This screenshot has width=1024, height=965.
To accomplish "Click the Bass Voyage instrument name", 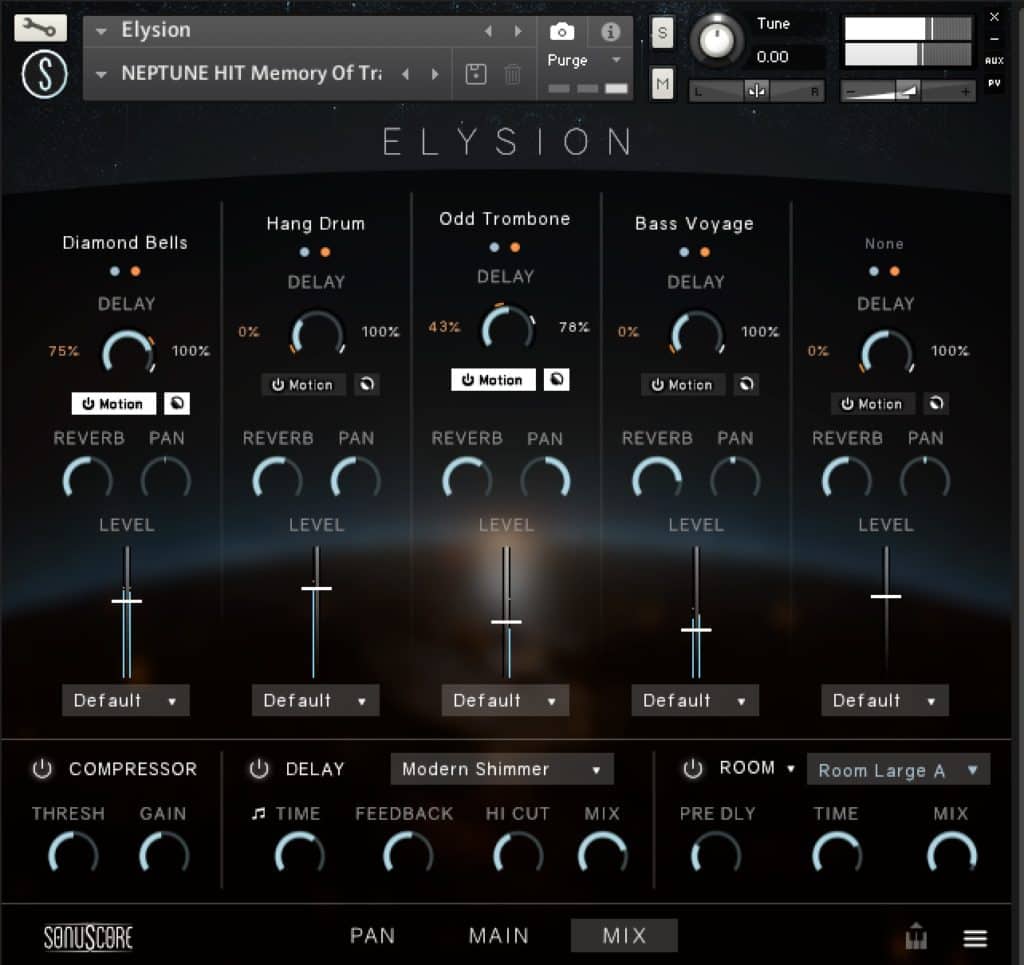I will [x=694, y=224].
